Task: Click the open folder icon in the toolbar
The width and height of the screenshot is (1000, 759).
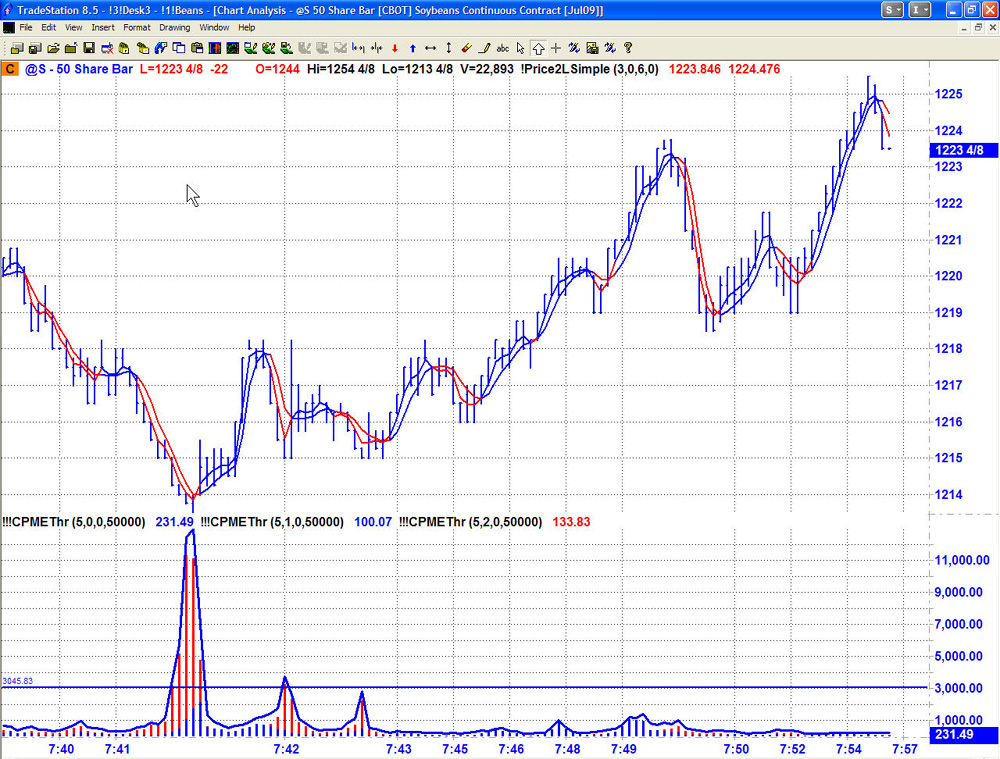Action: [53, 48]
